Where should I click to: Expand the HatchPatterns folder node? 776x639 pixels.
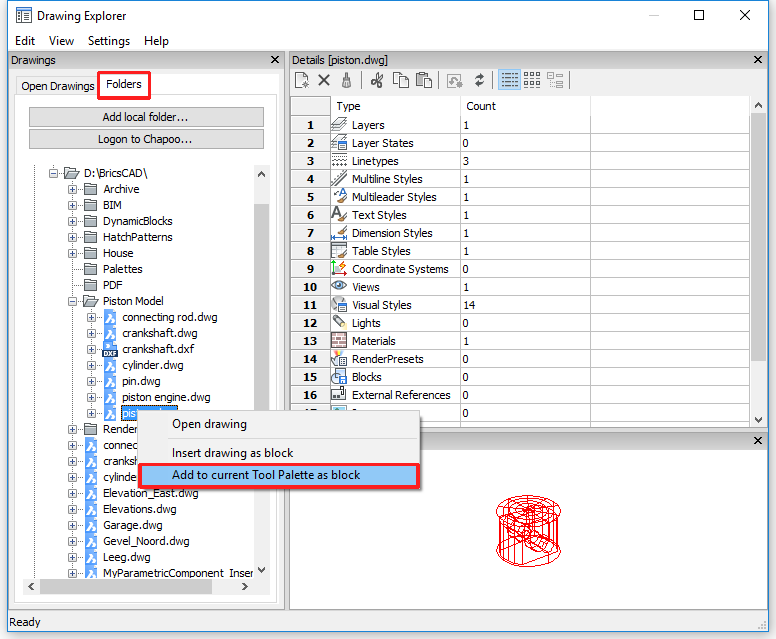pyautogui.click(x=73, y=237)
